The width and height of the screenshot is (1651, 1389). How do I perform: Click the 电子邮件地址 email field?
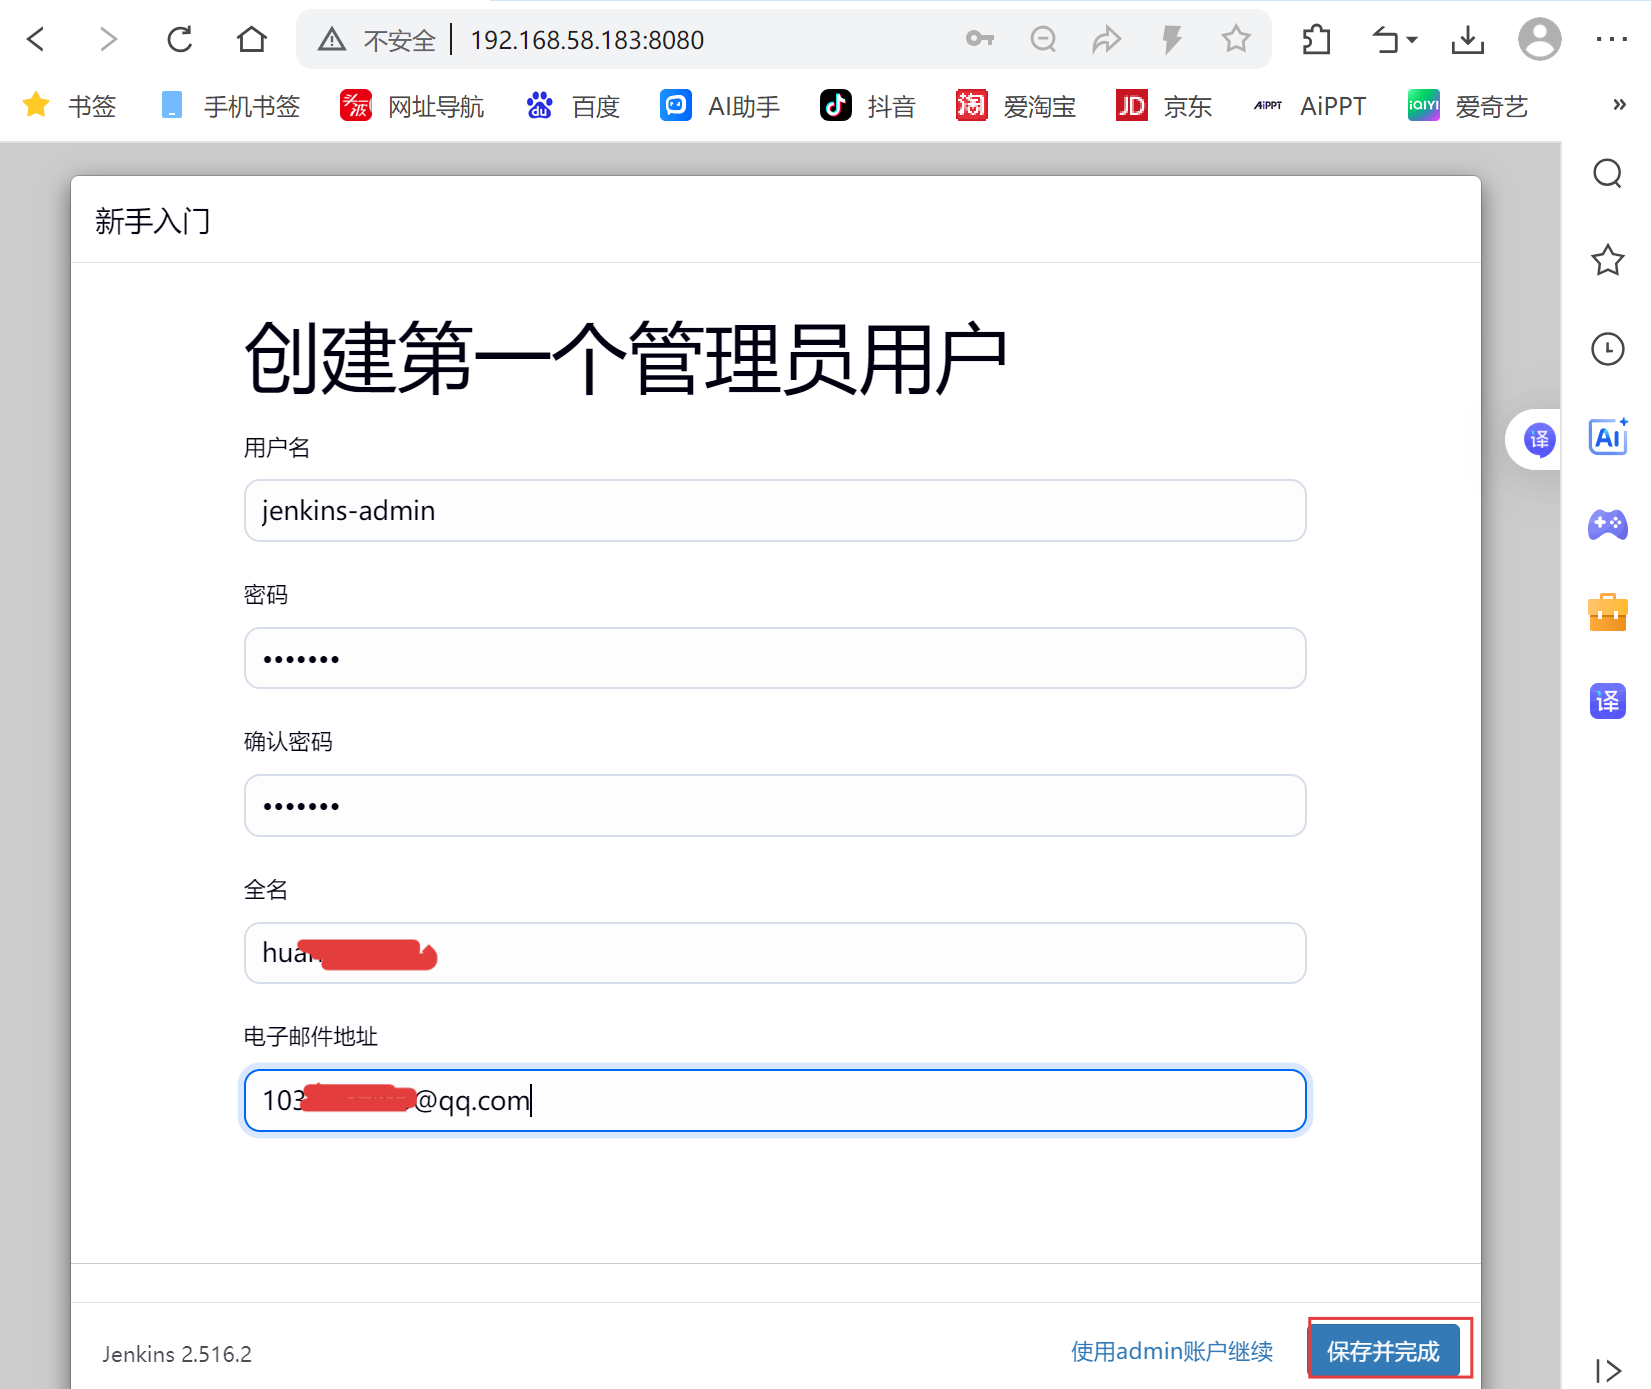point(775,1101)
